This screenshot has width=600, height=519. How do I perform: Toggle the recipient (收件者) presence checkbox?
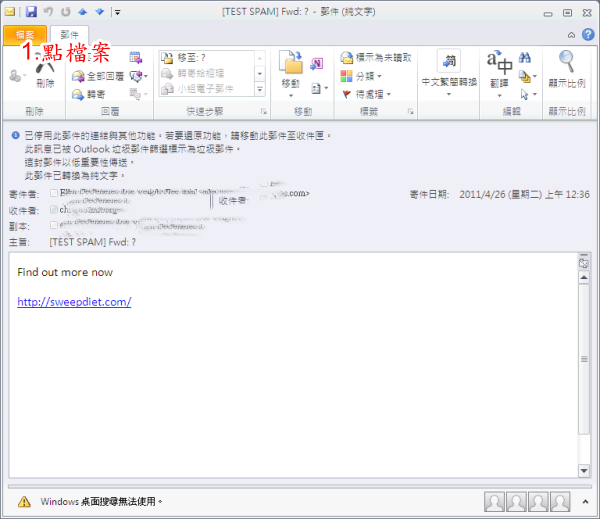(54, 210)
